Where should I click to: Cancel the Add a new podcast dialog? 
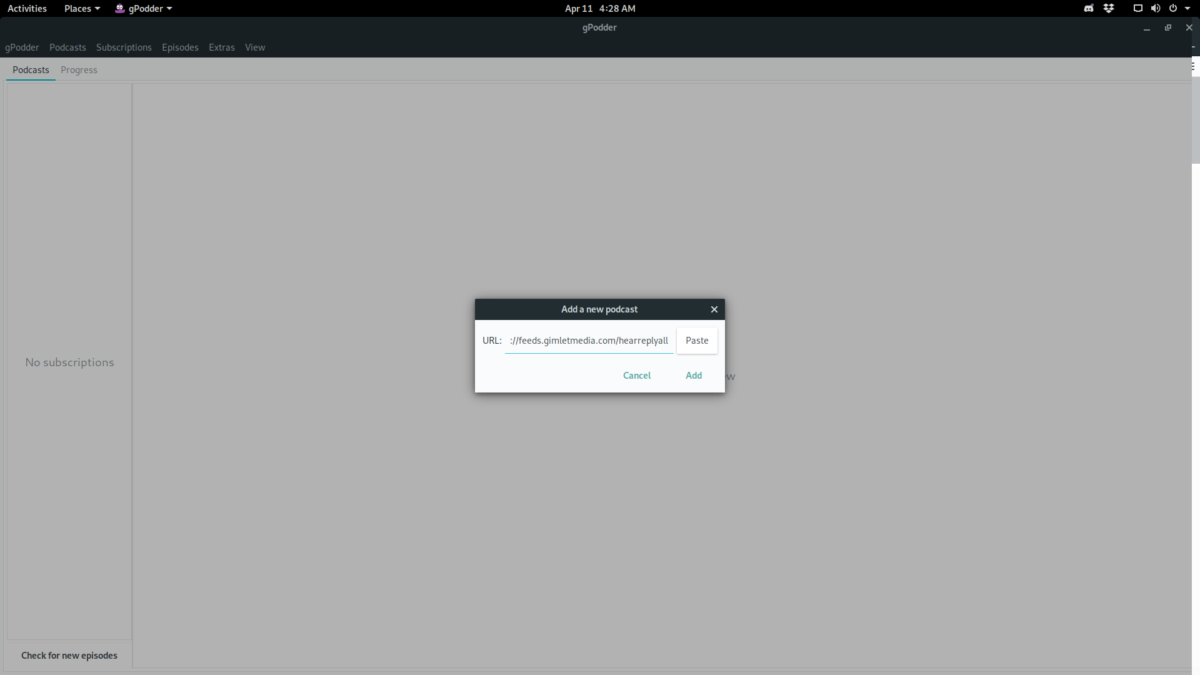tap(637, 376)
